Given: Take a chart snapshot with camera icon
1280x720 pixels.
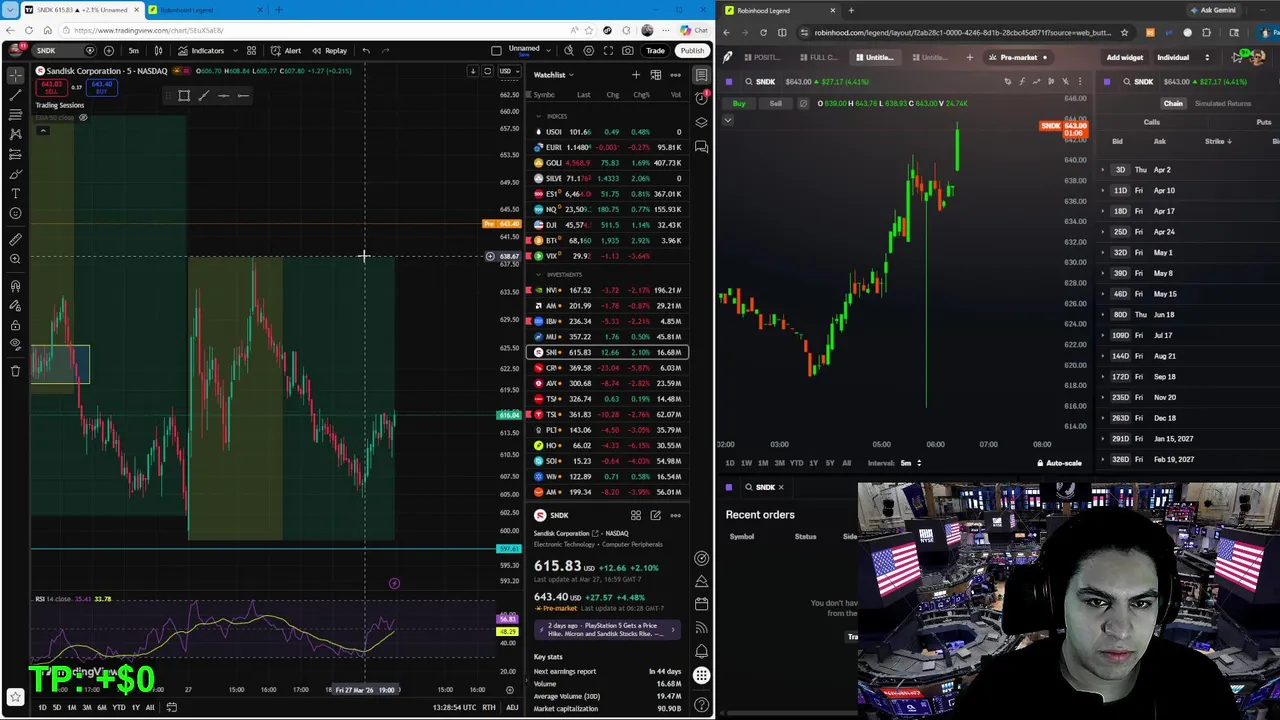Looking at the screenshot, I should (x=628, y=51).
